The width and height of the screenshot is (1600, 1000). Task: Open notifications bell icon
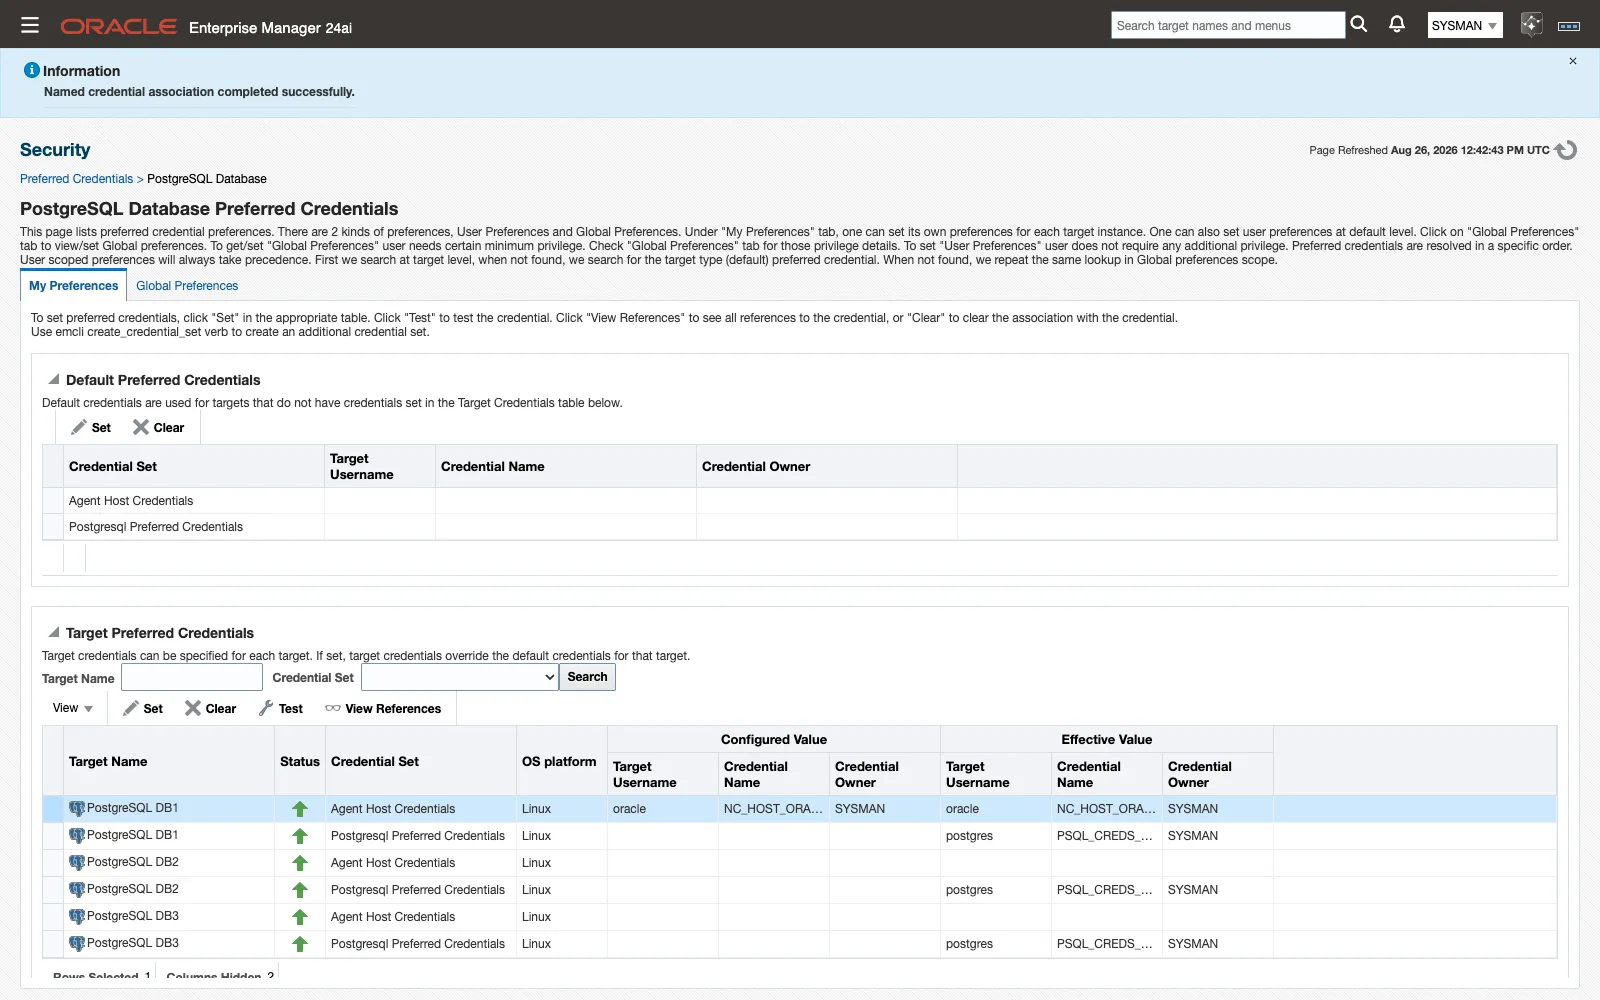click(x=1397, y=24)
